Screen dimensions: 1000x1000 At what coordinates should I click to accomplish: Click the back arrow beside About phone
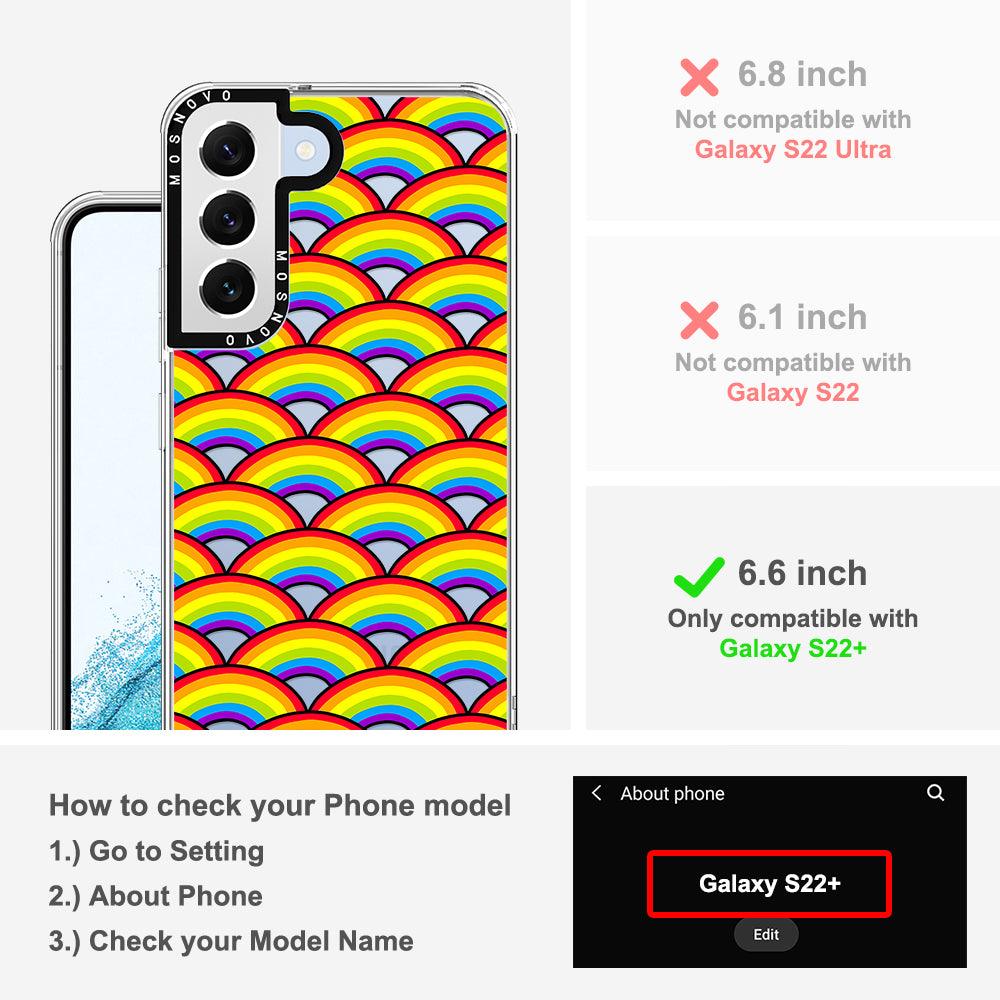pyautogui.click(x=596, y=793)
